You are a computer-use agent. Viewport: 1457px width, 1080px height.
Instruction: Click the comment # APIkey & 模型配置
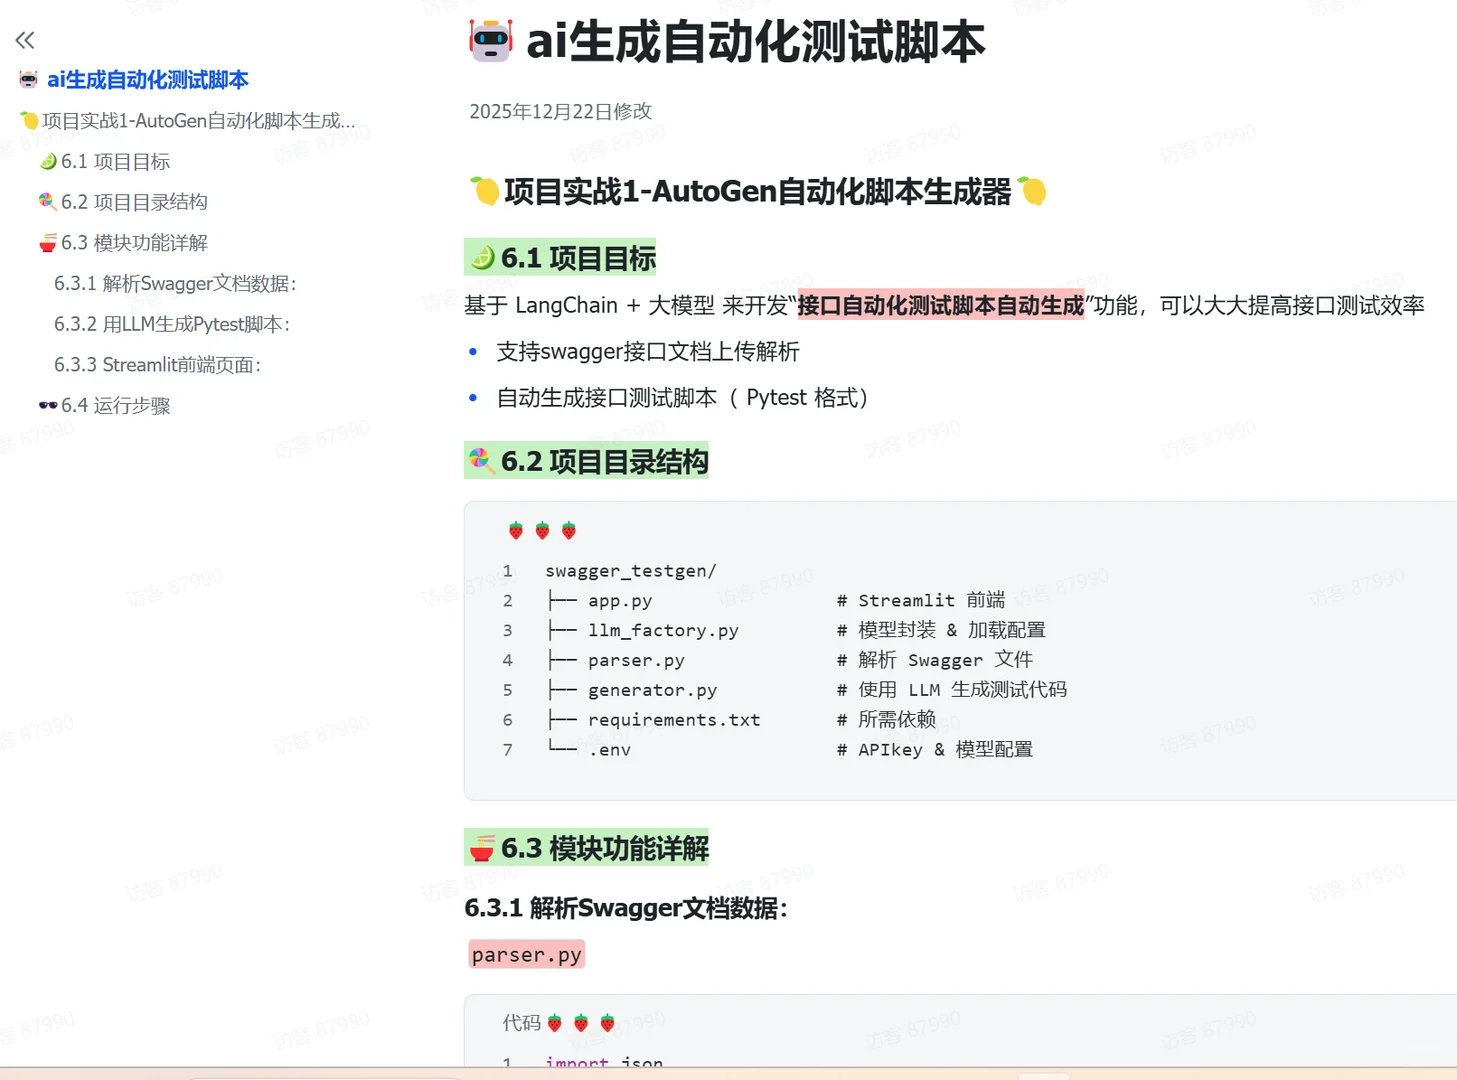(935, 750)
